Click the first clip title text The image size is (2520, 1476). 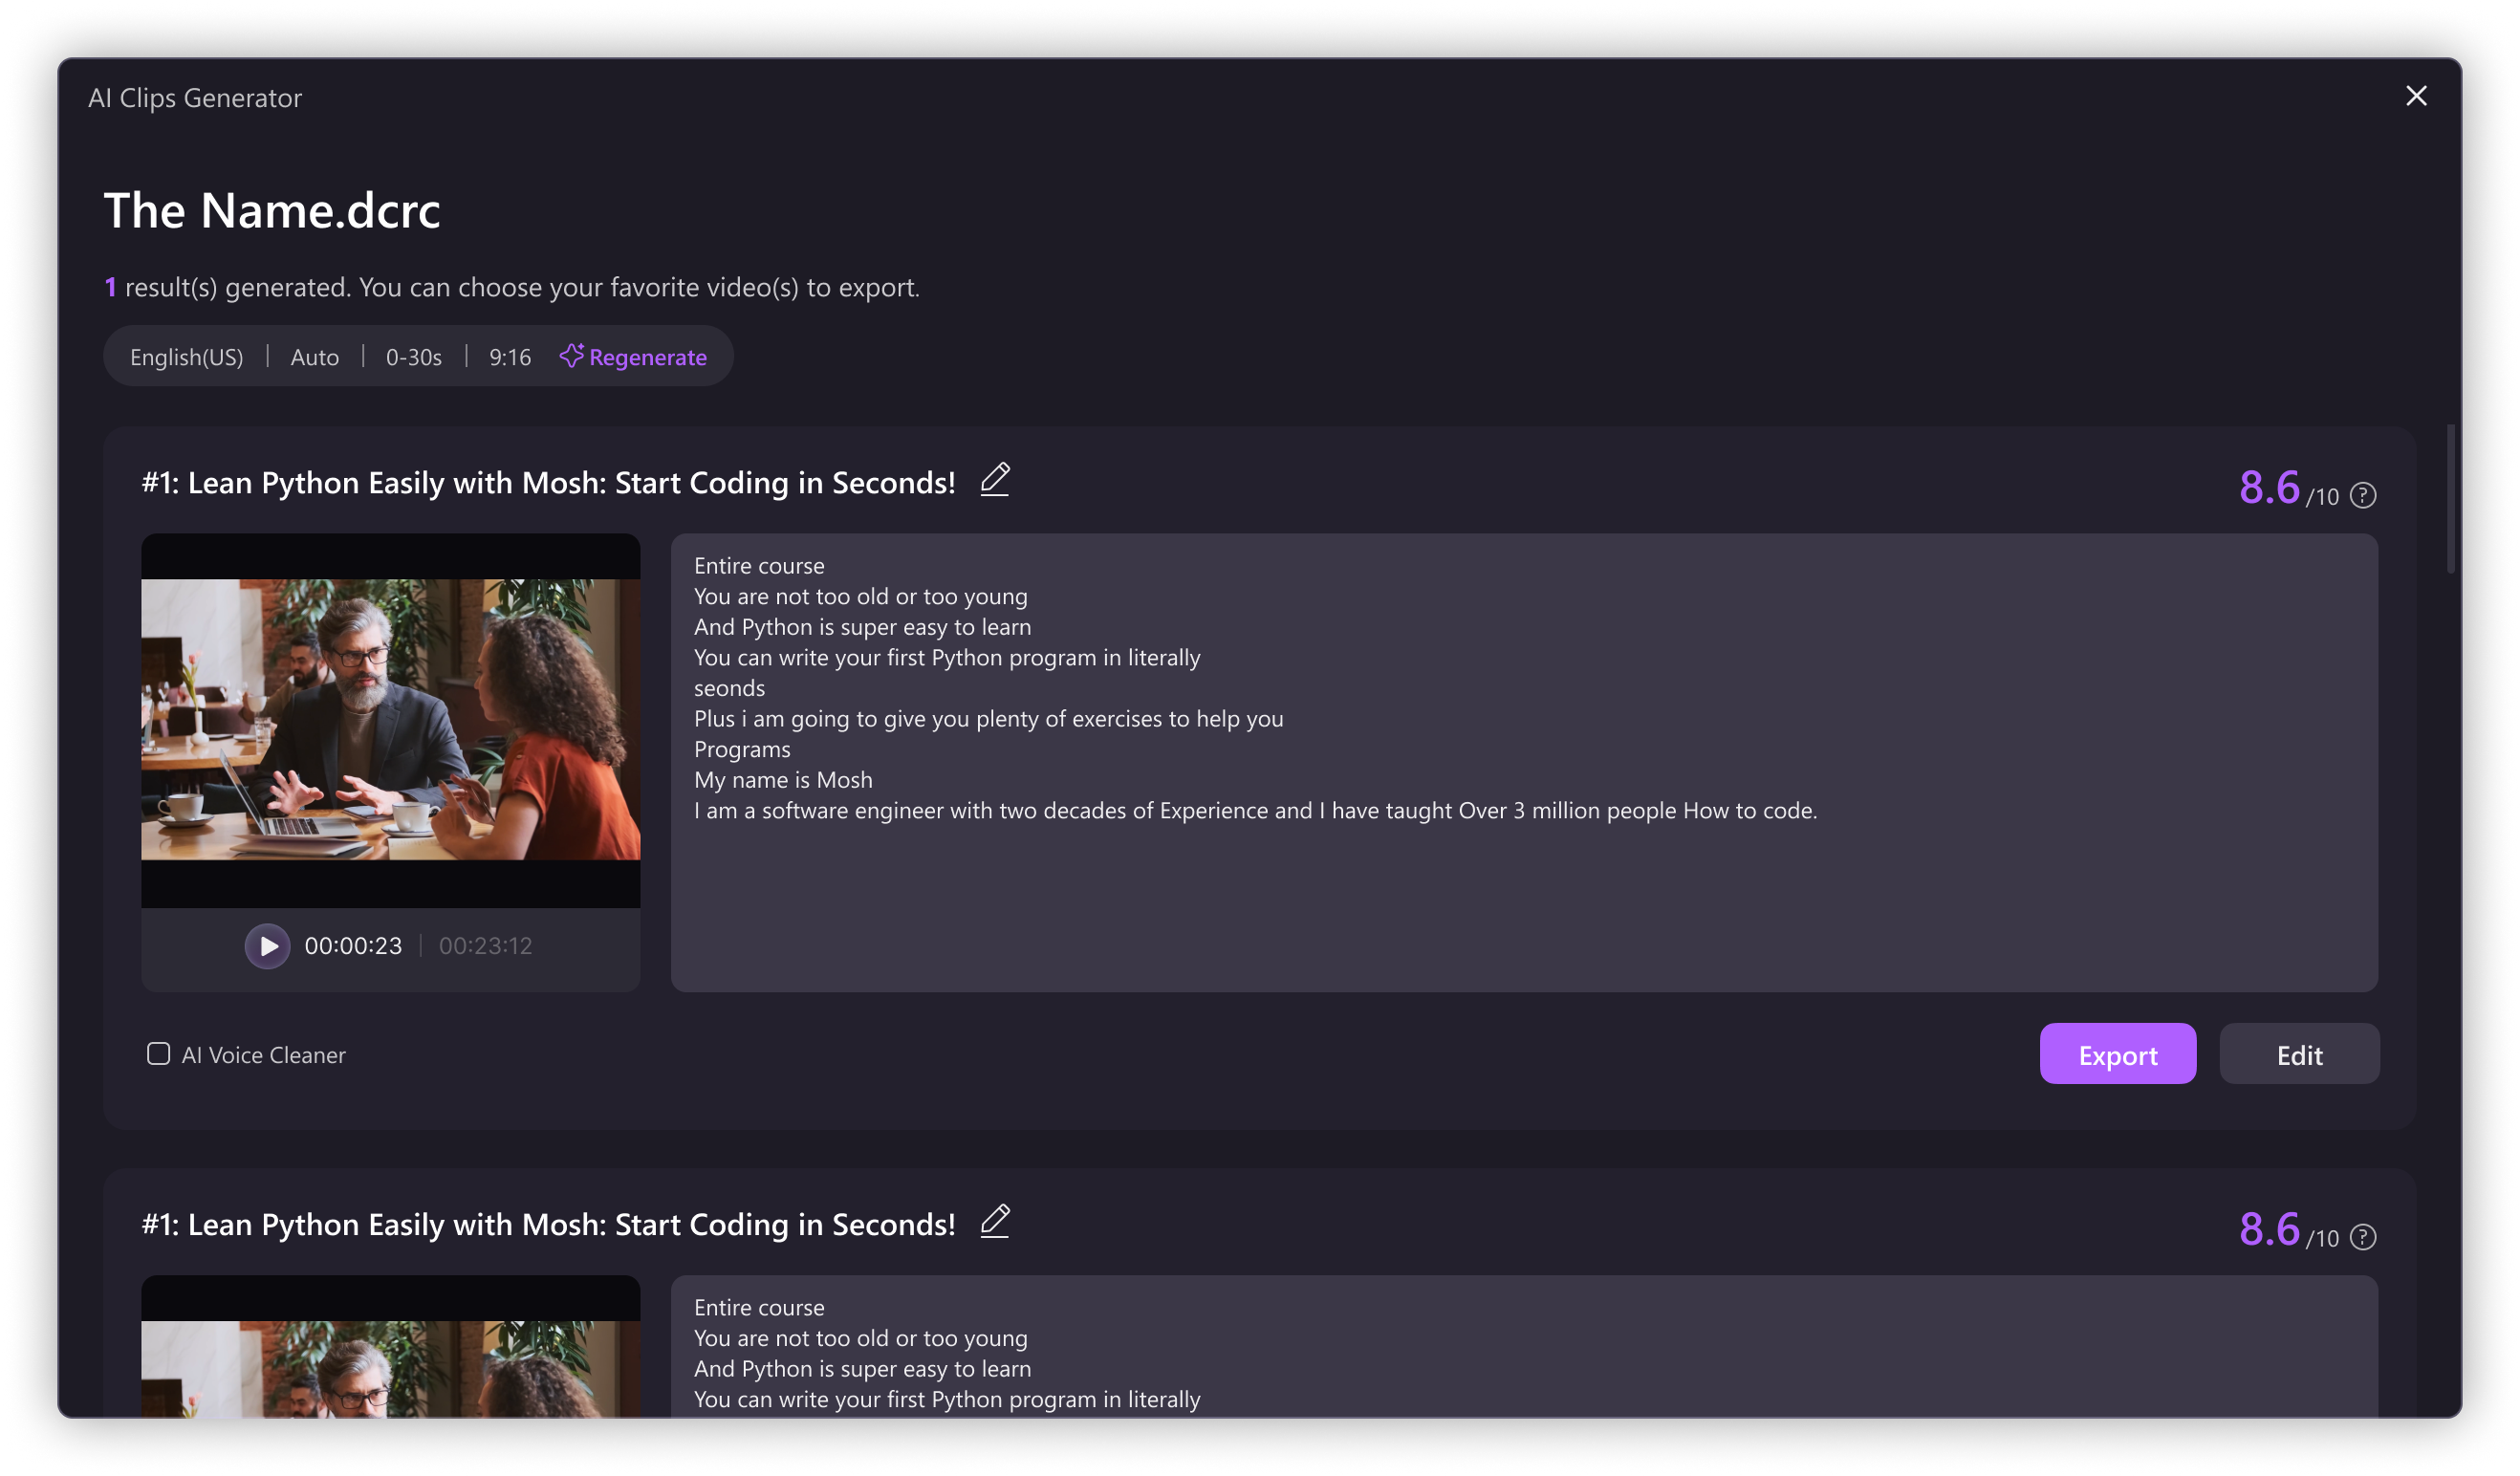coord(548,483)
